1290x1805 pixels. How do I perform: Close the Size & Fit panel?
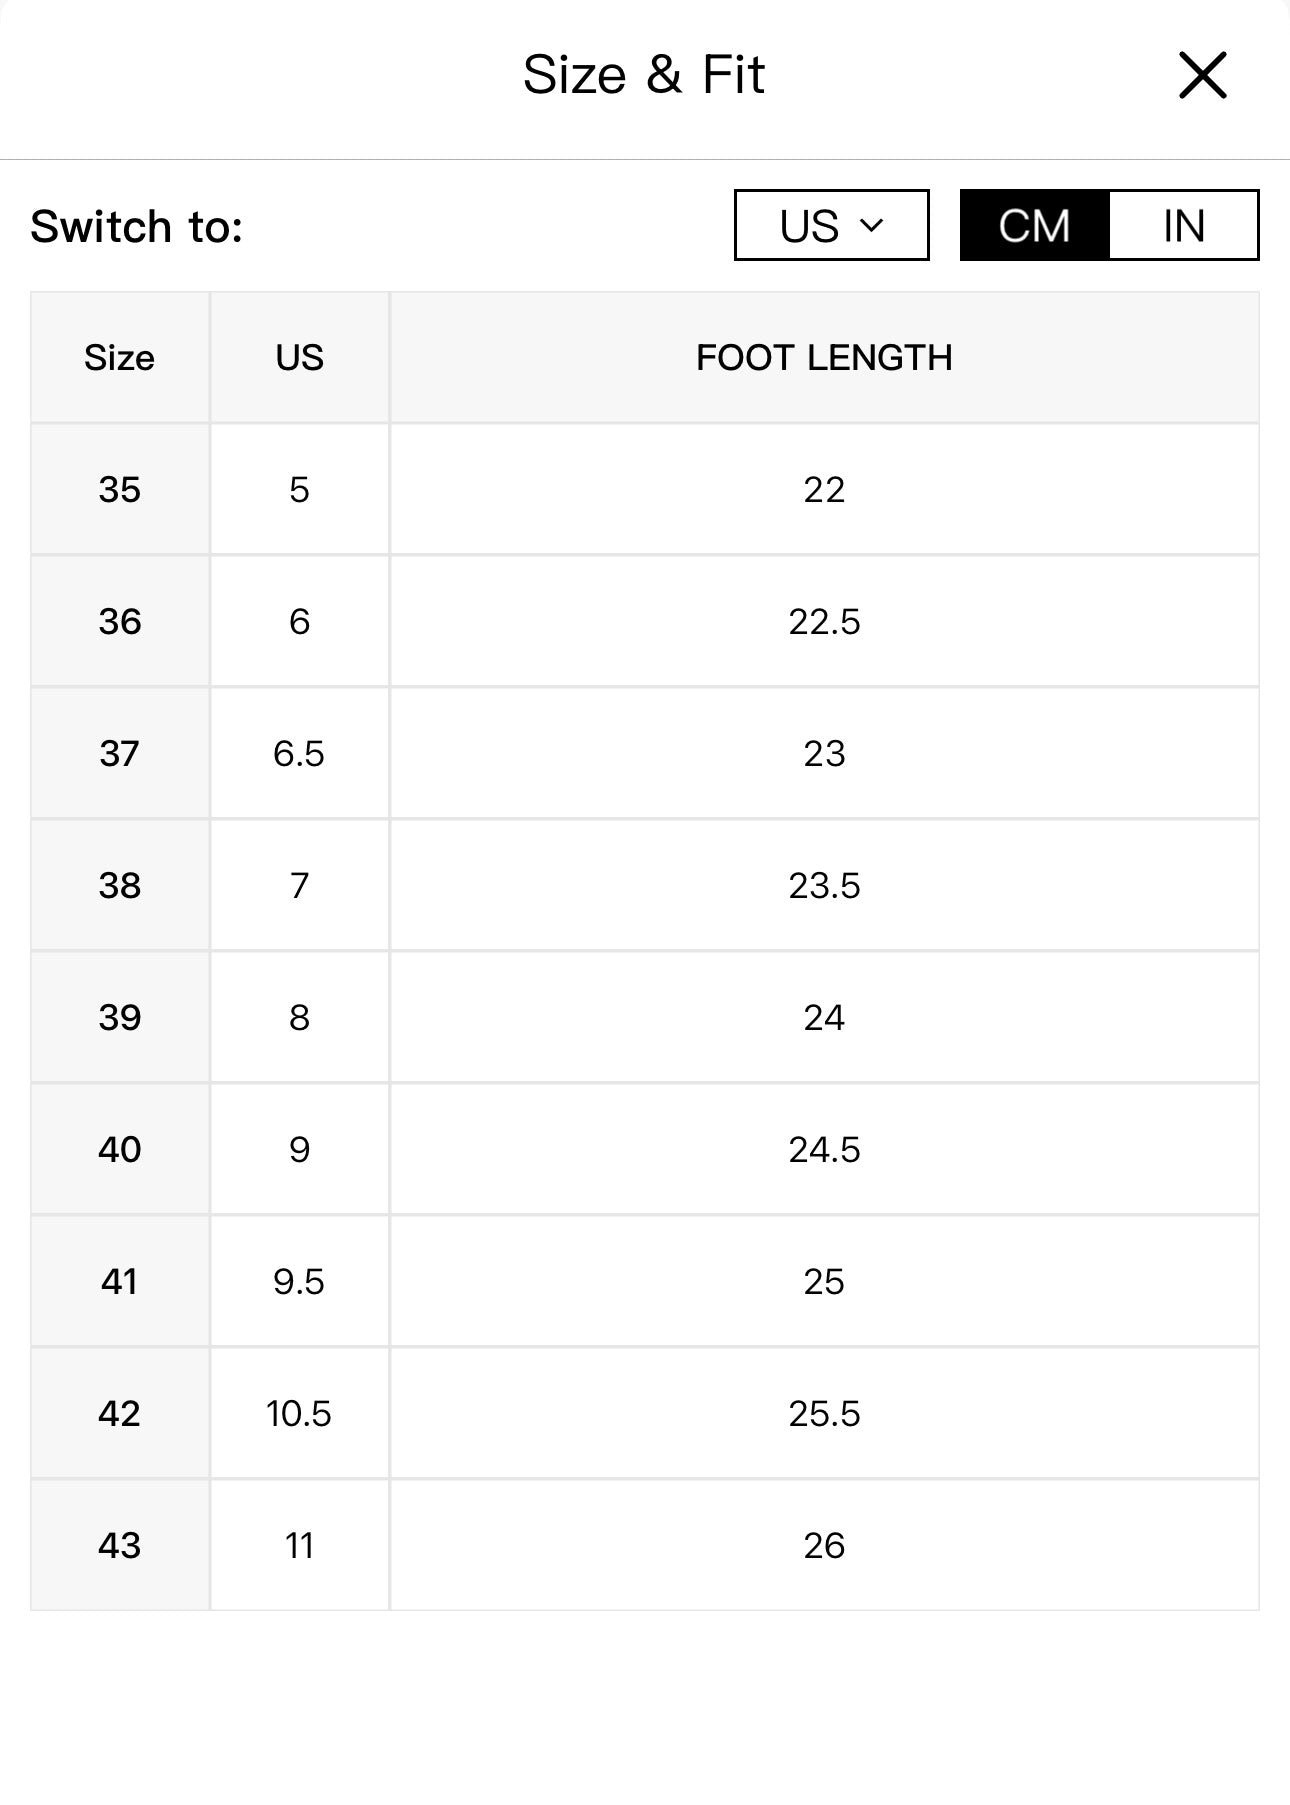pos(1202,76)
